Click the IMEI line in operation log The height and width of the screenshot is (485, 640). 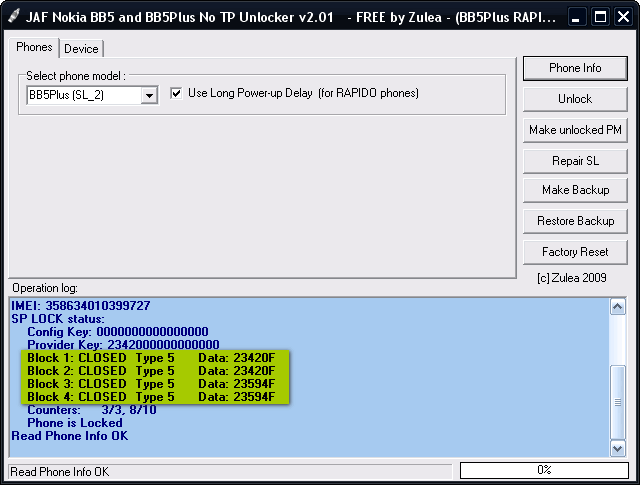[81, 305]
